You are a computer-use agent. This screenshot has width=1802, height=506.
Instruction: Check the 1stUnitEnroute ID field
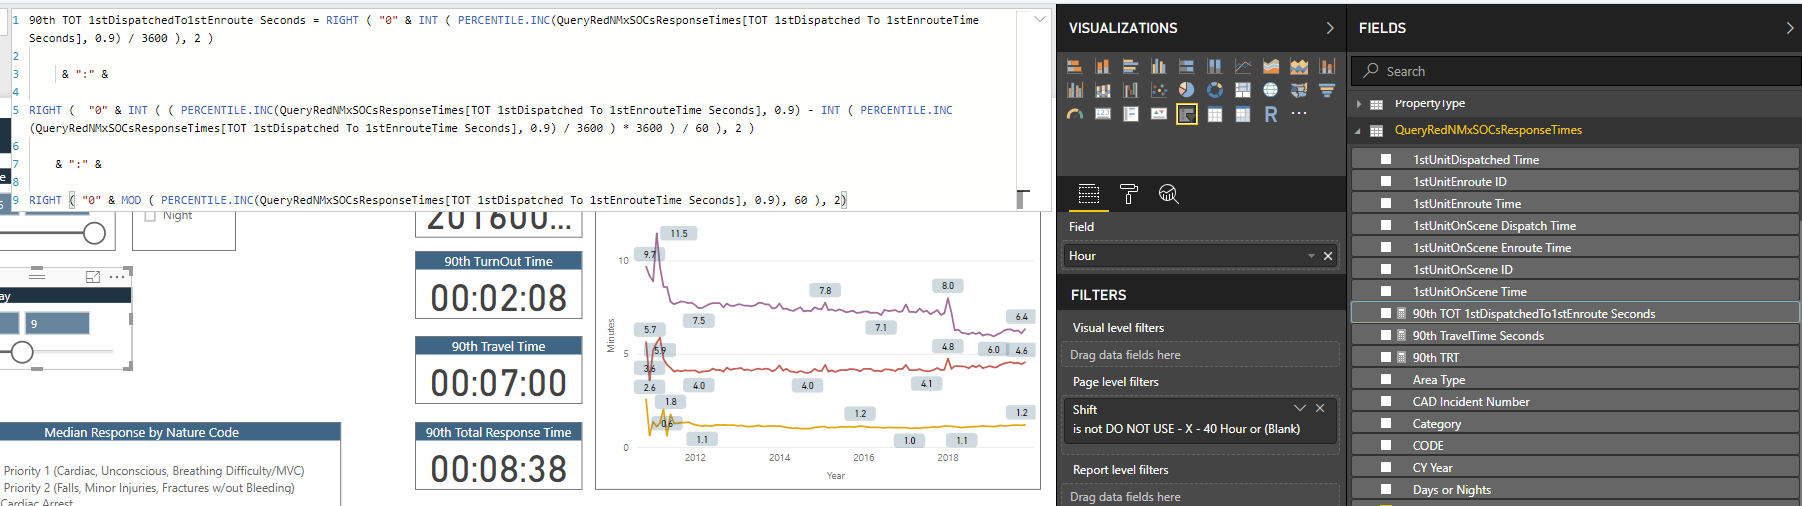1385,181
